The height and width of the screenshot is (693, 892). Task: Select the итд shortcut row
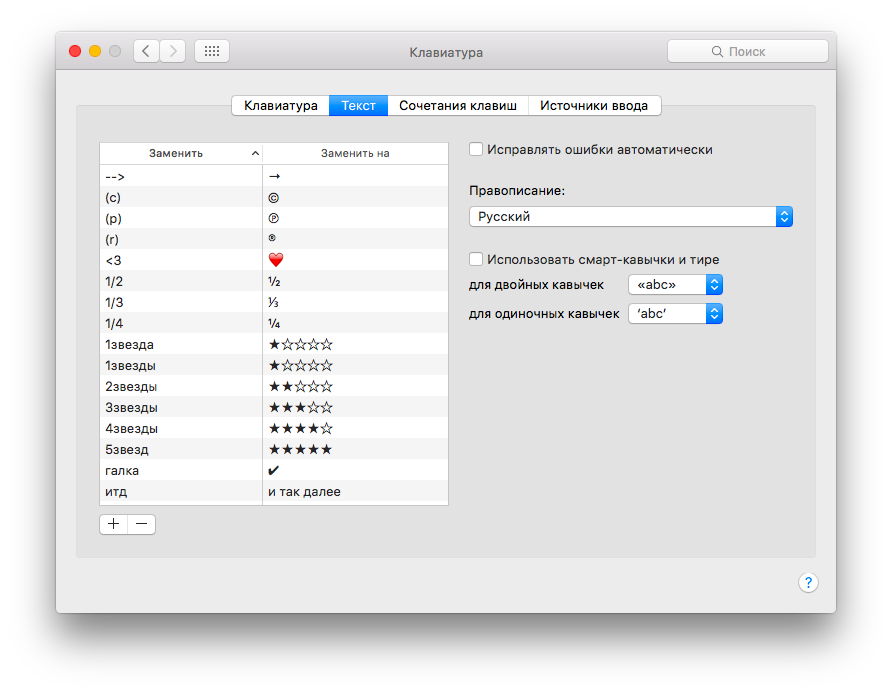[x=274, y=492]
